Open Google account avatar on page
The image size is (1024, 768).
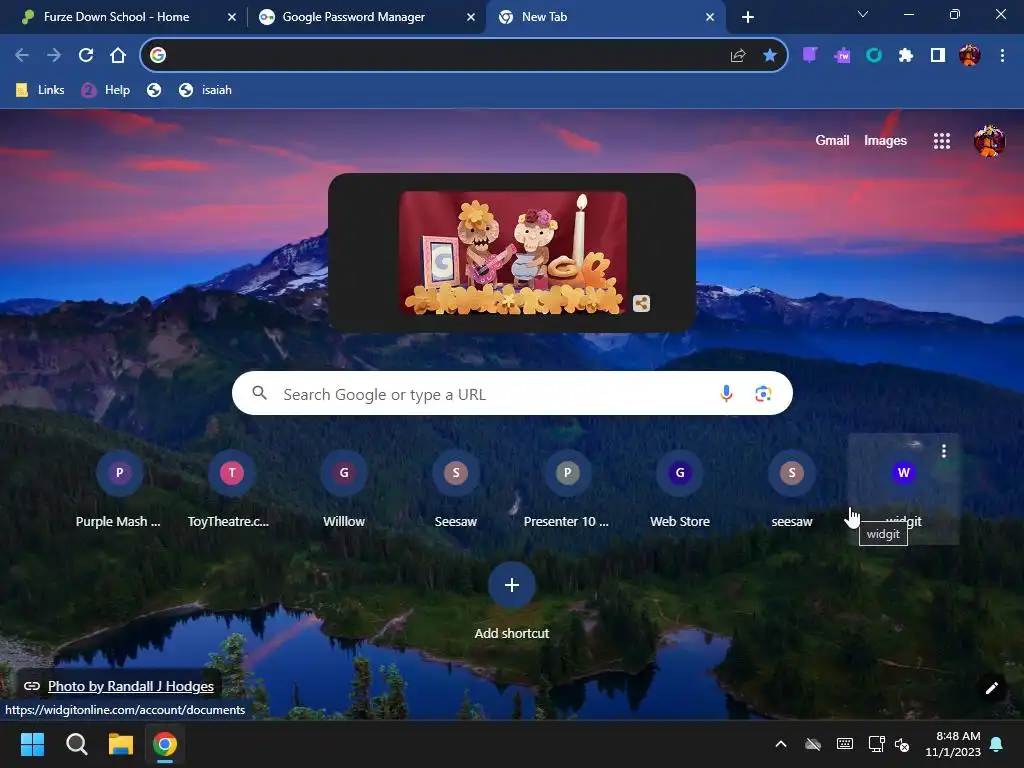pos(989,141)
